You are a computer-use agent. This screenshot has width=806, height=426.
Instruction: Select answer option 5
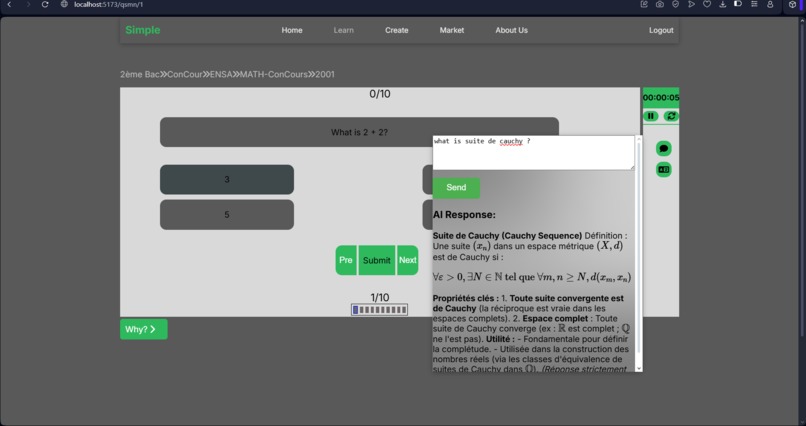tap(227, 215)
